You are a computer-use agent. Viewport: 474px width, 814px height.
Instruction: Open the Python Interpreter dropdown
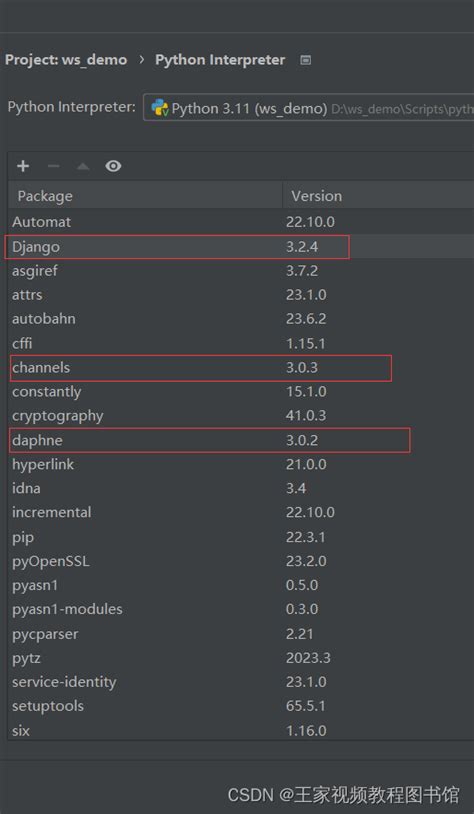point(308,108)
